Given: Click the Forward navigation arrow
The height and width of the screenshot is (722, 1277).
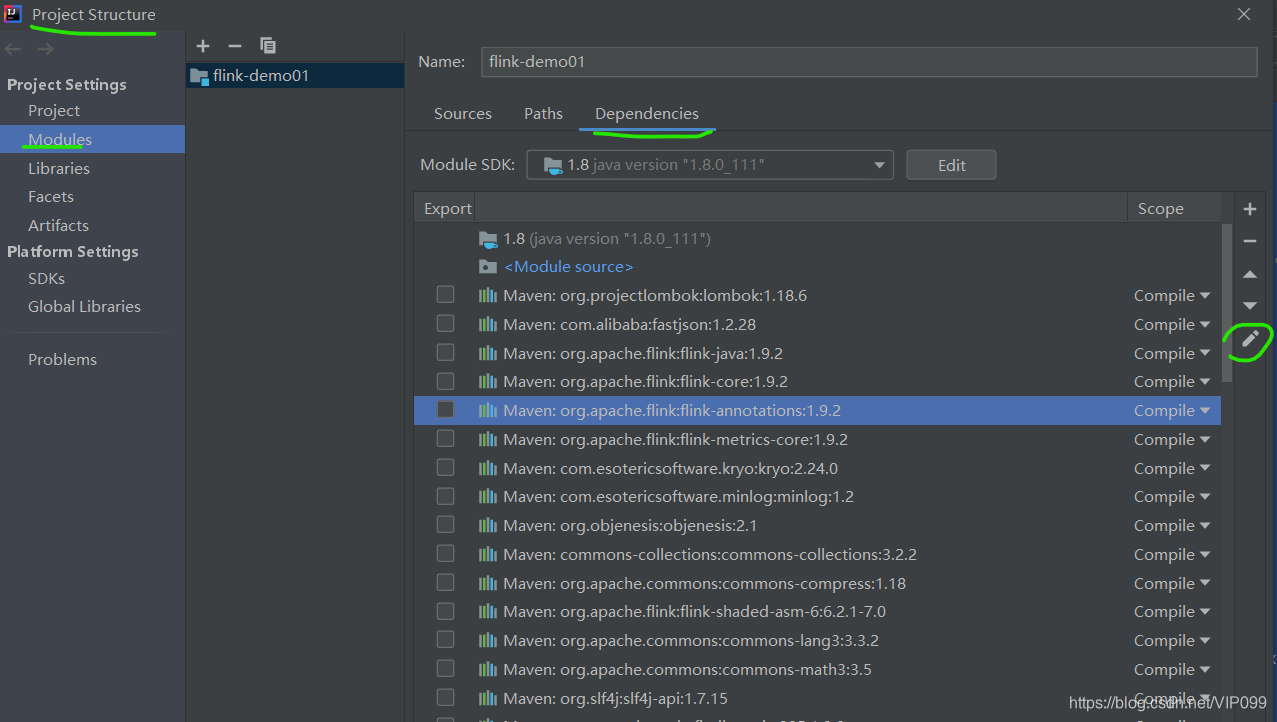Looking at the screenshot, I should 45,49.
